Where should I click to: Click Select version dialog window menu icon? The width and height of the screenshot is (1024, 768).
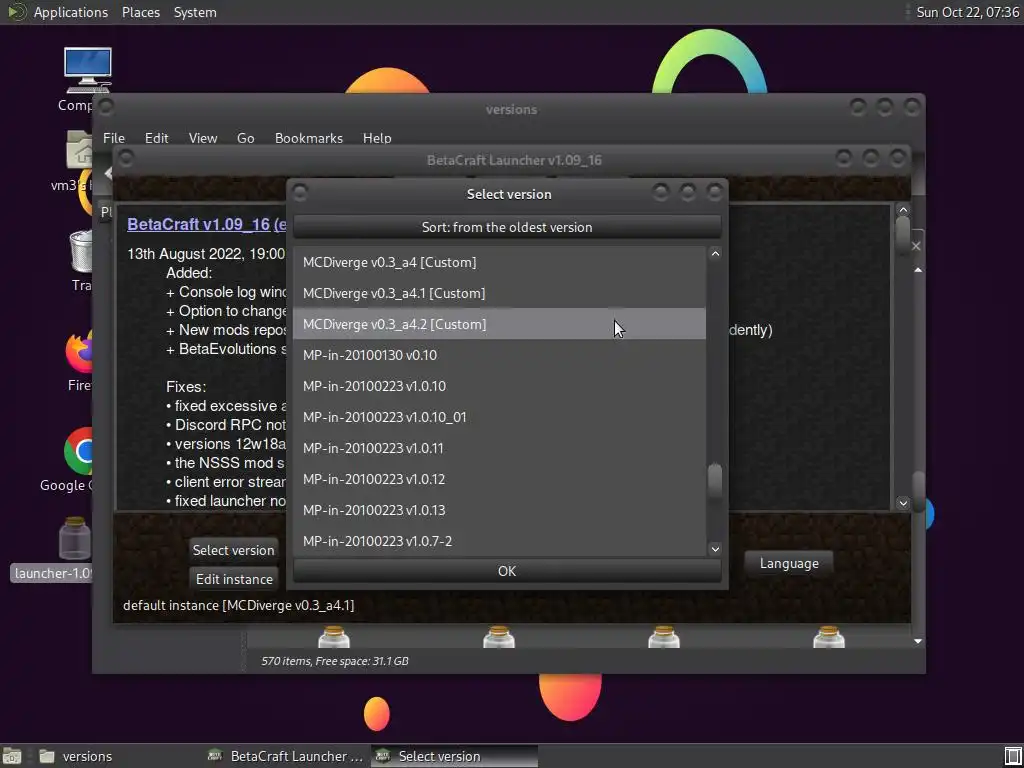click(300, 193)
